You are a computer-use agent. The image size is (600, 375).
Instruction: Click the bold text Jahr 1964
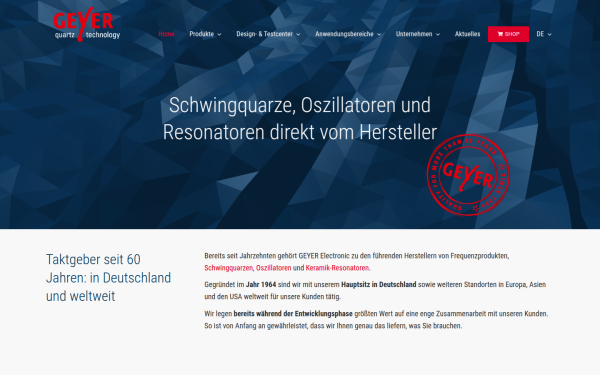pos(261,285)
